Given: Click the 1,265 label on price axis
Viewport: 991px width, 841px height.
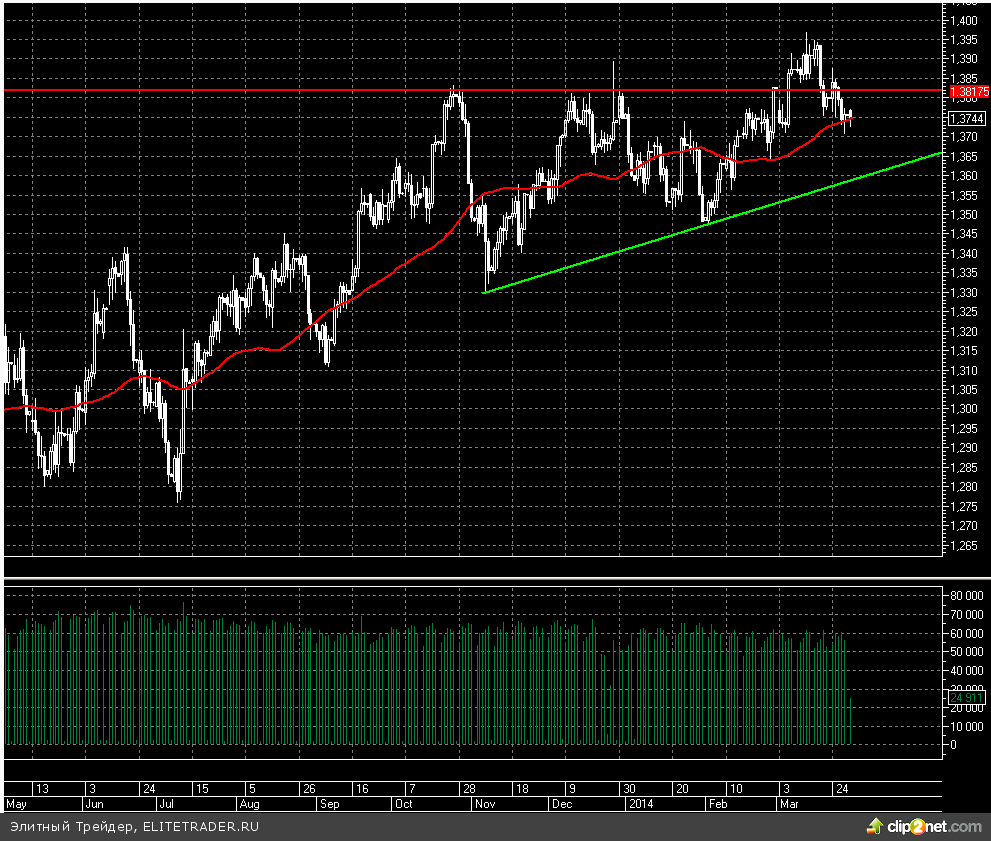Looking at the screenshot, I should [x=965, y=545].
